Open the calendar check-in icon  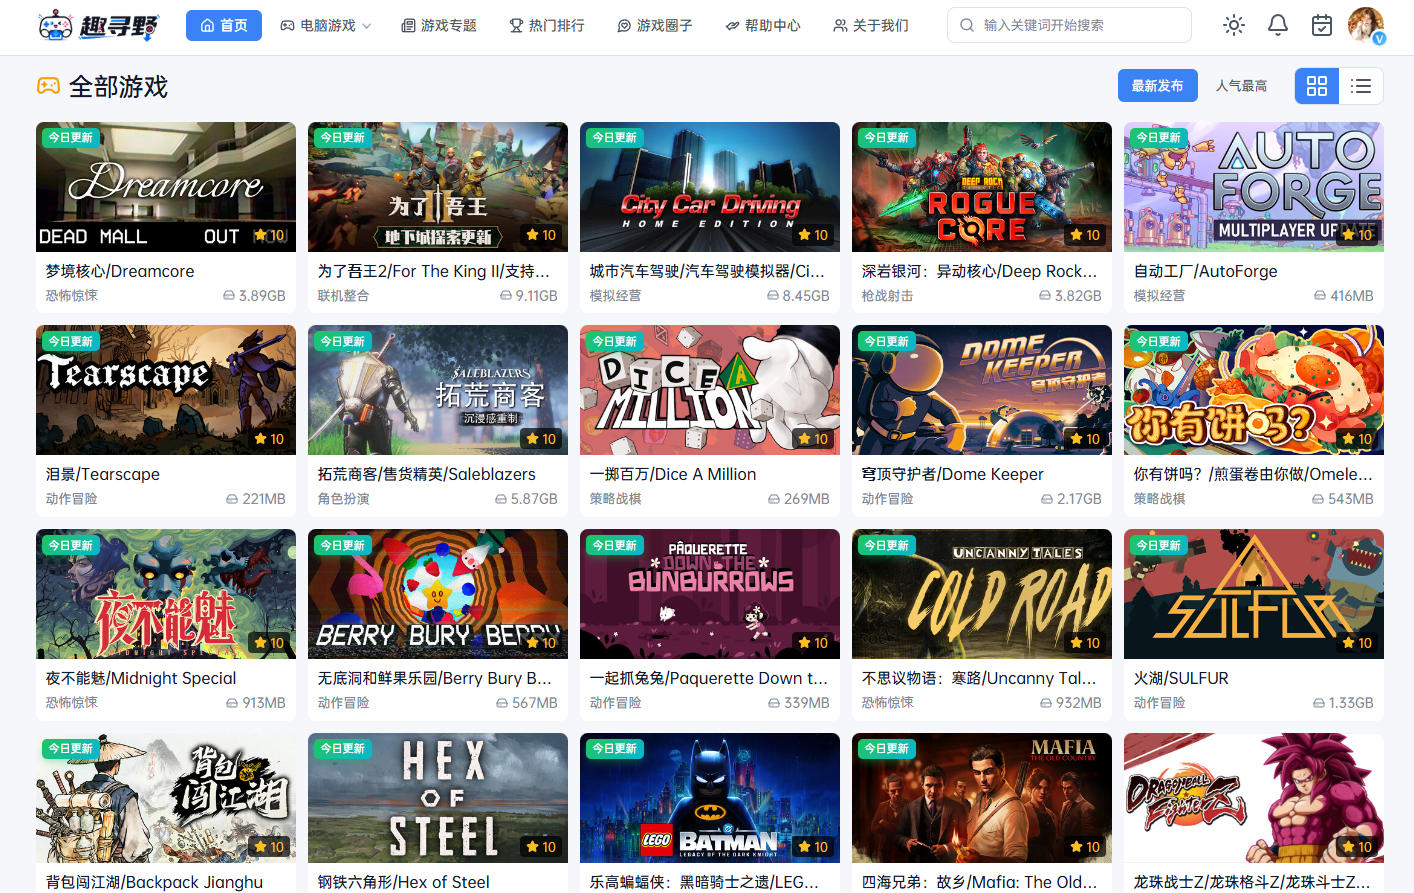1322,25
